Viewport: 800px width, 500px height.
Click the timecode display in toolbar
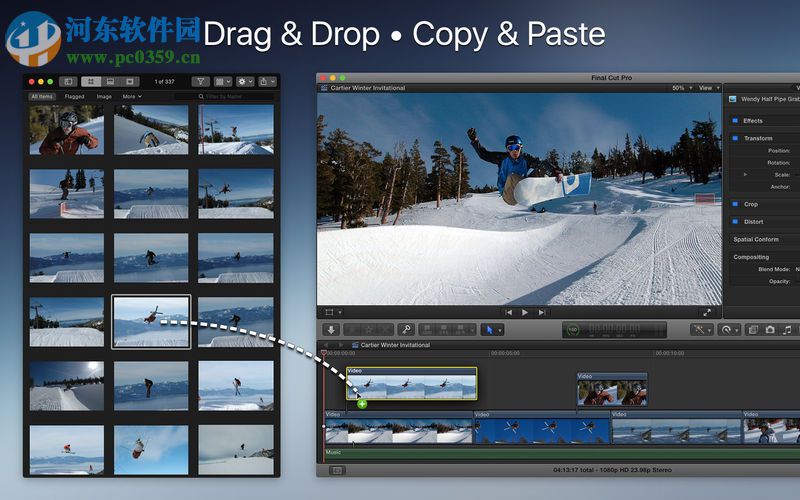(615, 330)
